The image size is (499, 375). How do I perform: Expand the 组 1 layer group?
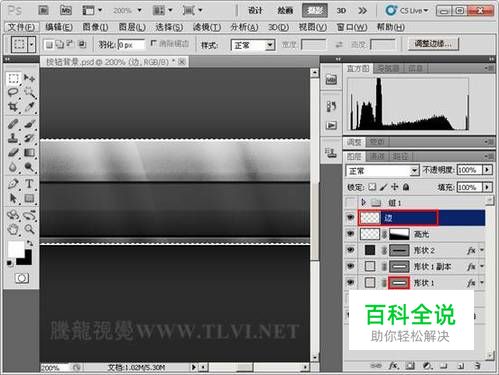pyautogui.click(x=363, y=202)
